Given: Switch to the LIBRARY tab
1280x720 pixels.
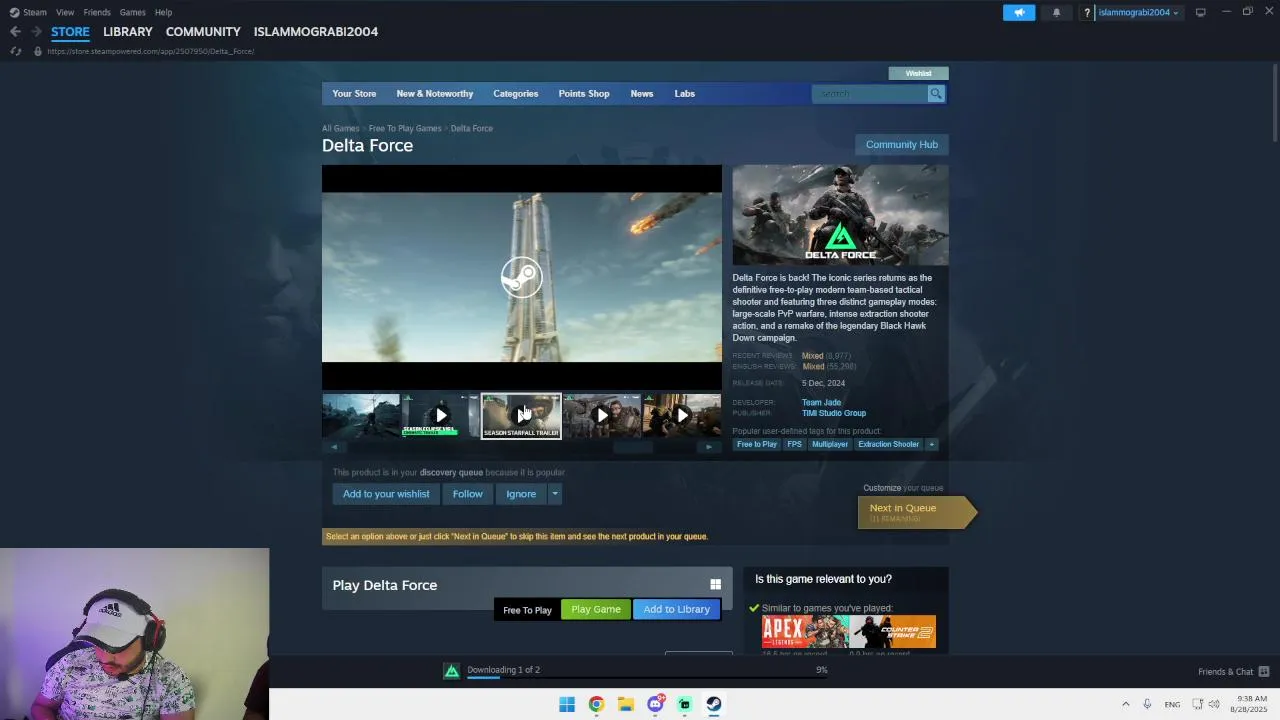Looking at the screenshot, I should tap(128, 32).
